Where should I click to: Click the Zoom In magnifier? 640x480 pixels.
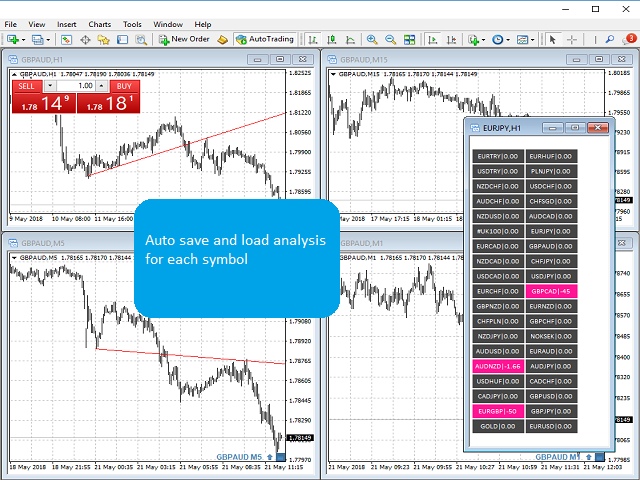coord(372,40)
